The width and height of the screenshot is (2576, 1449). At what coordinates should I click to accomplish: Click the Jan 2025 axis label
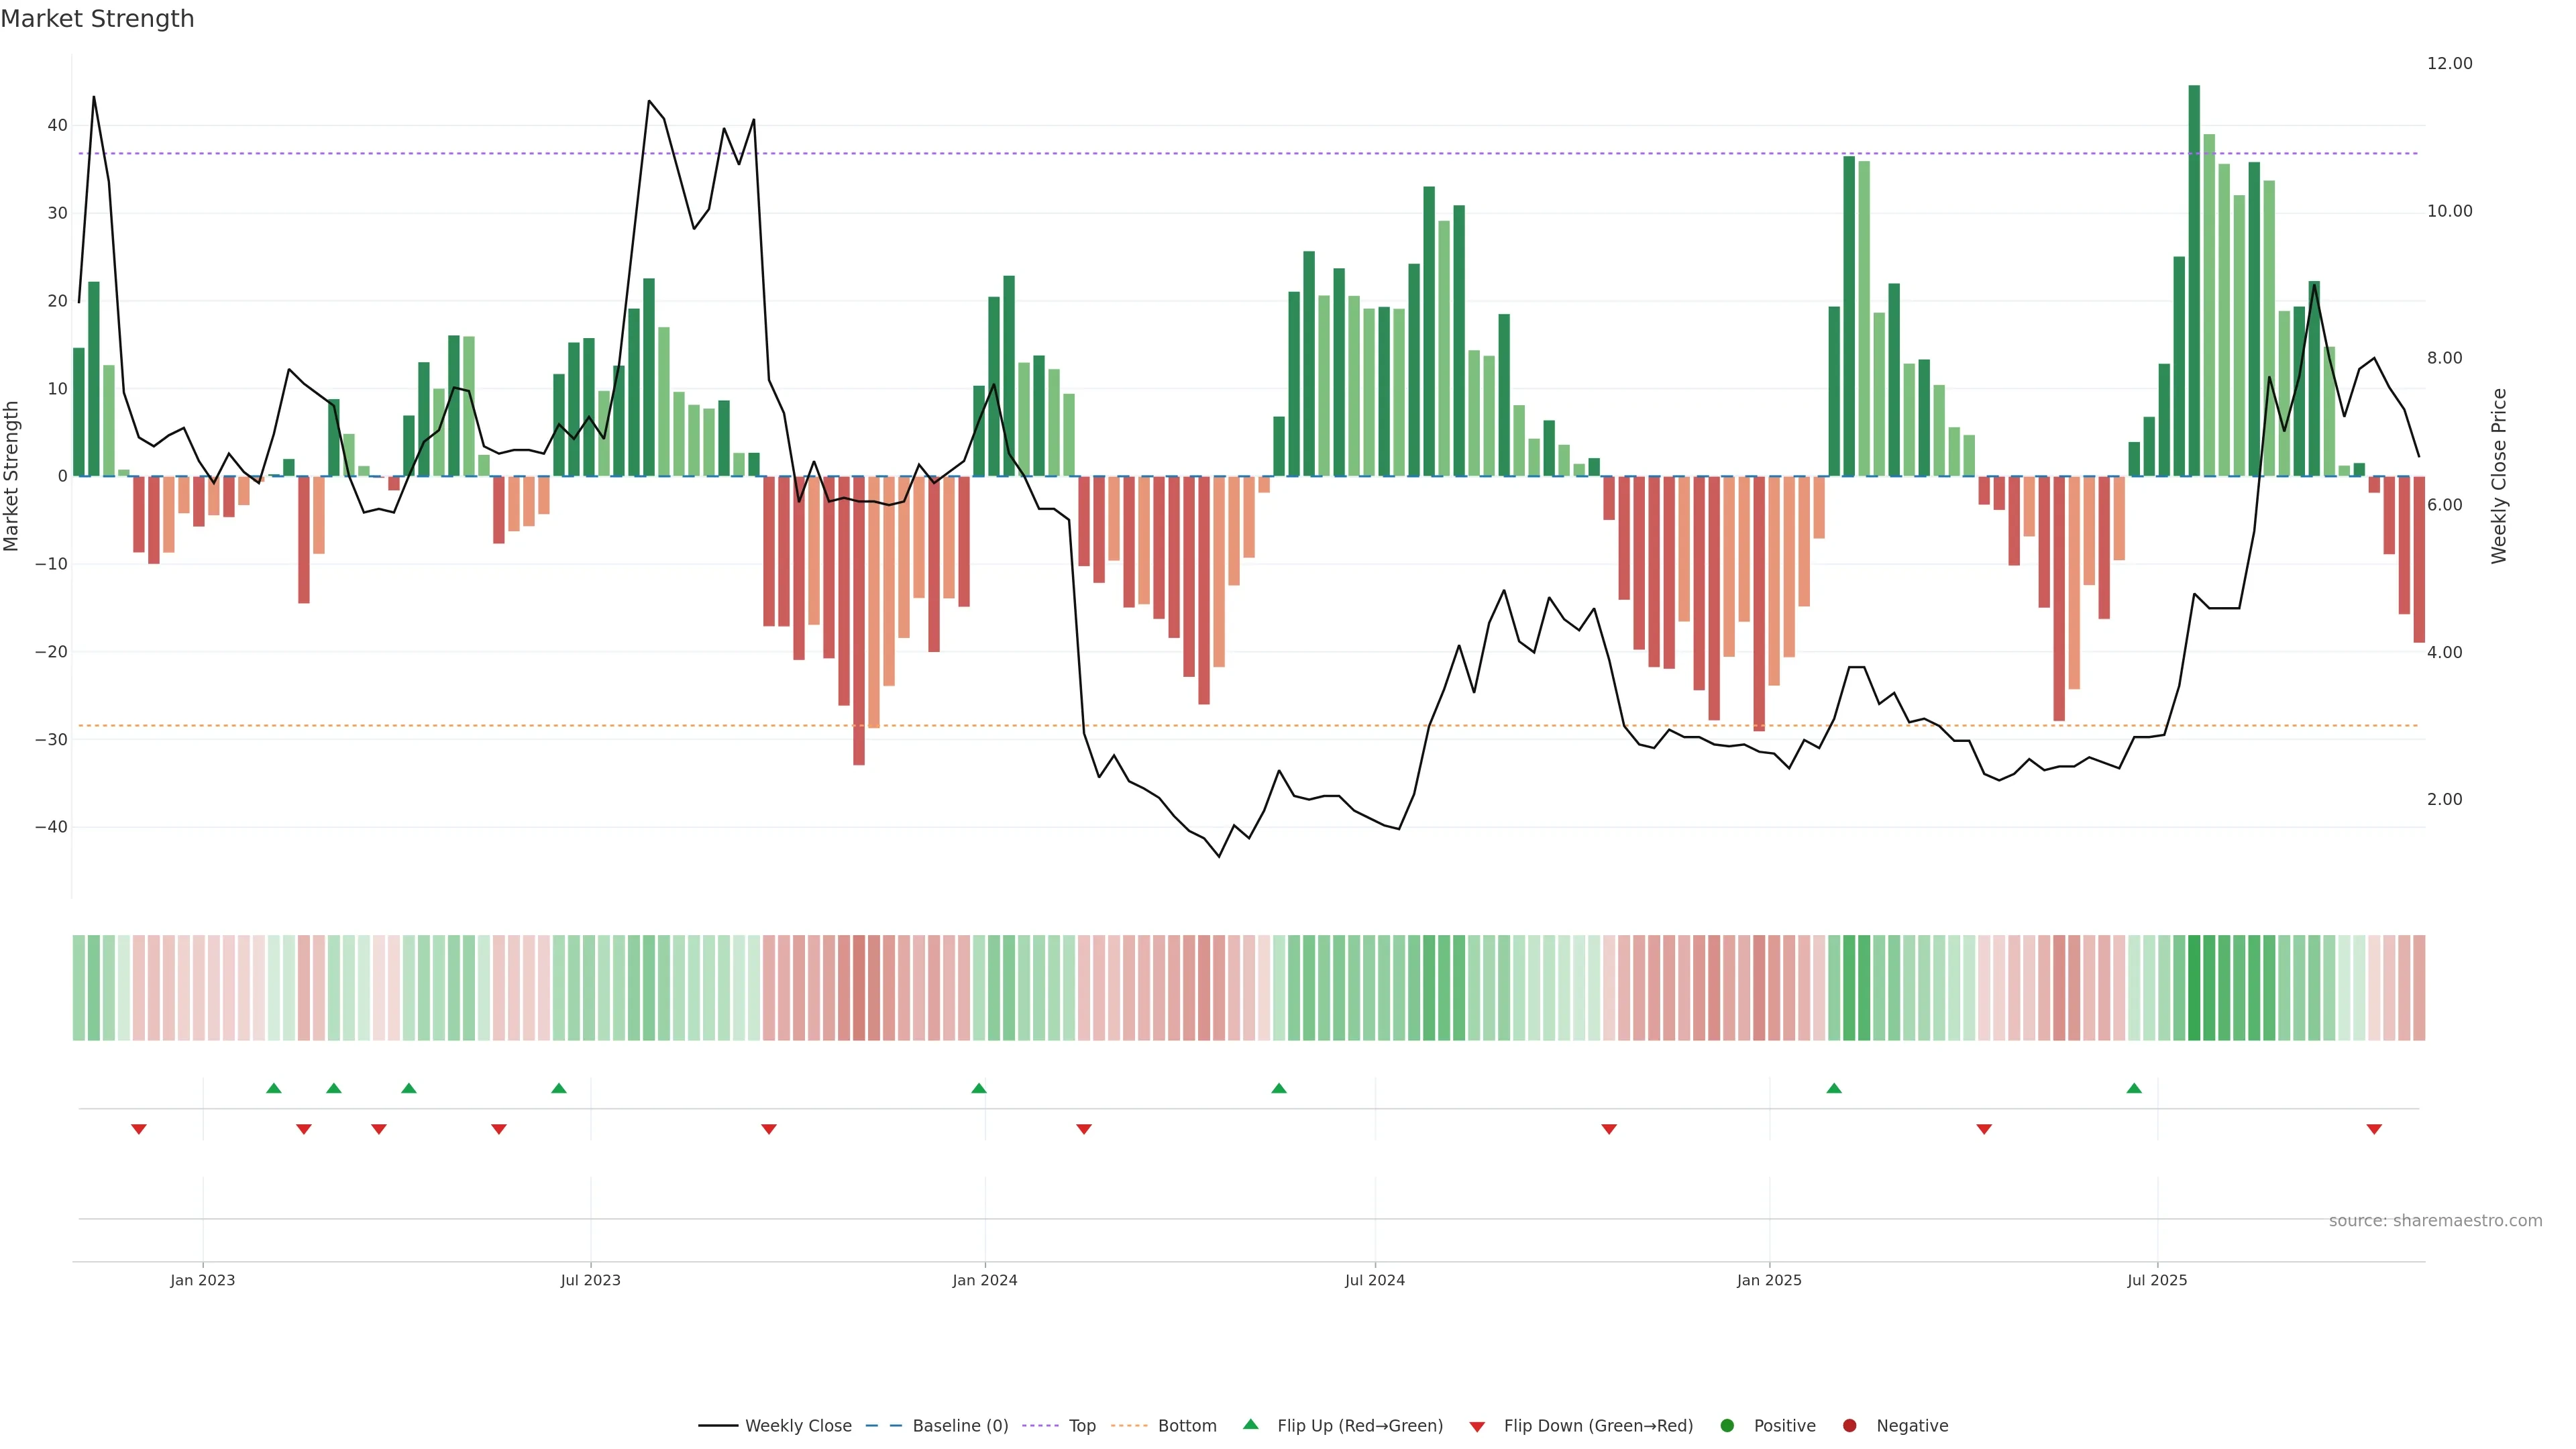click(1769, 1280)
